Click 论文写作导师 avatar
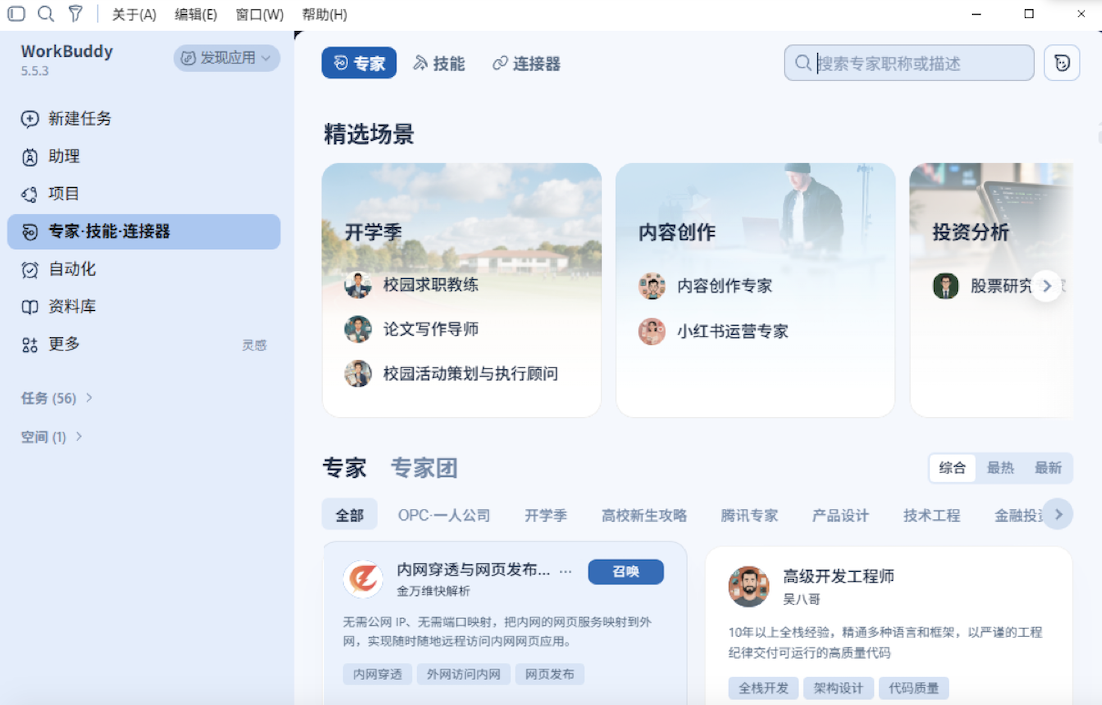1102x705 pixels. pos(358,329)
